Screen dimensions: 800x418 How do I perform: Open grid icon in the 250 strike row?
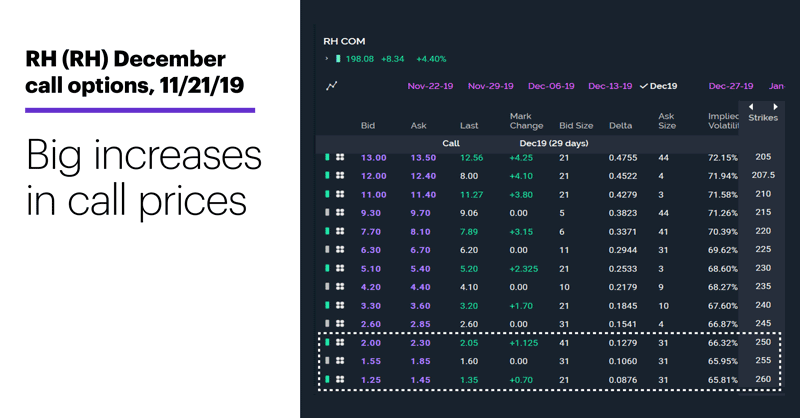click(340, 342)
